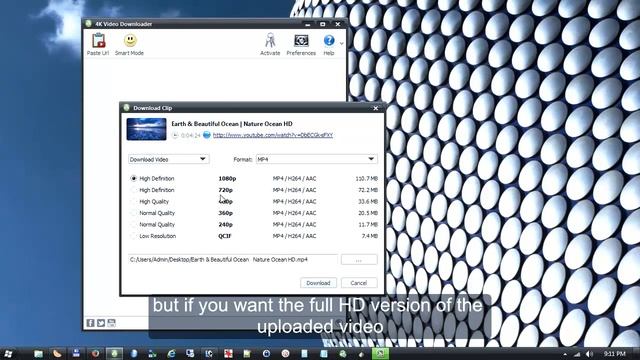640x360 pixels.
Task: Open the Activate keys icon
Action: coord(270,40)
